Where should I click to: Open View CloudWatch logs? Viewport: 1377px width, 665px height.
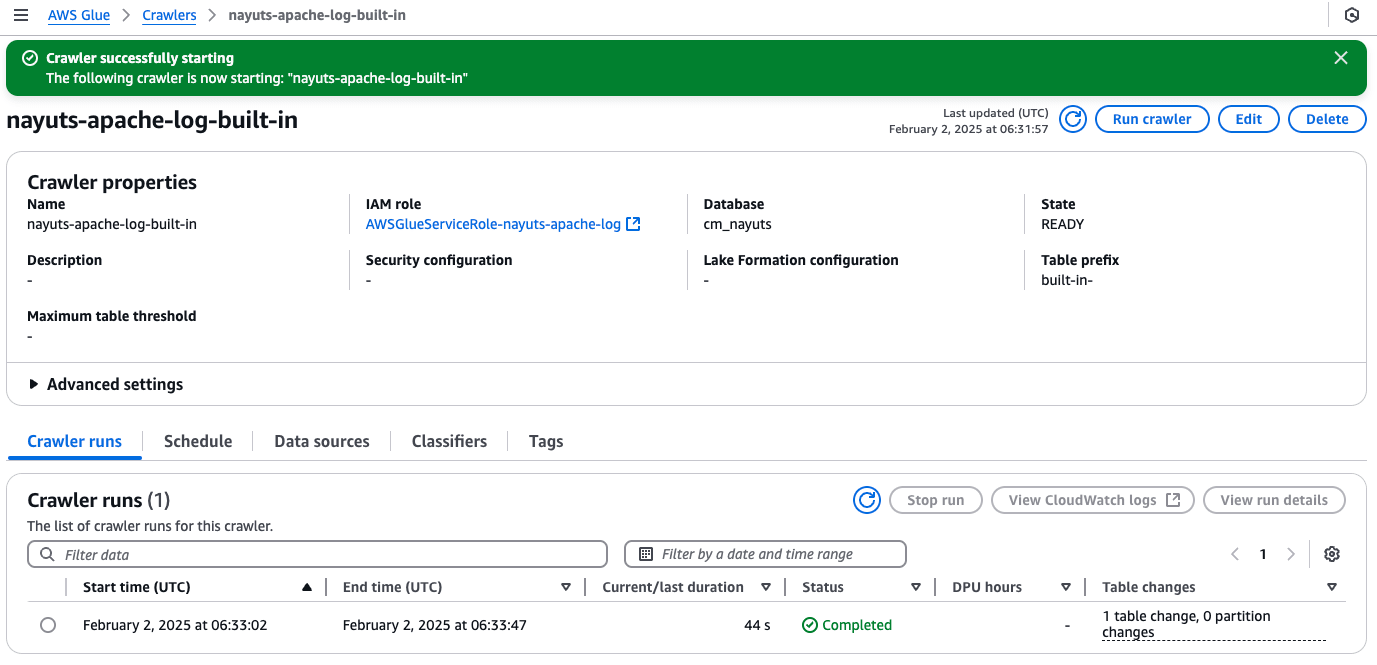click(1093, 500)
